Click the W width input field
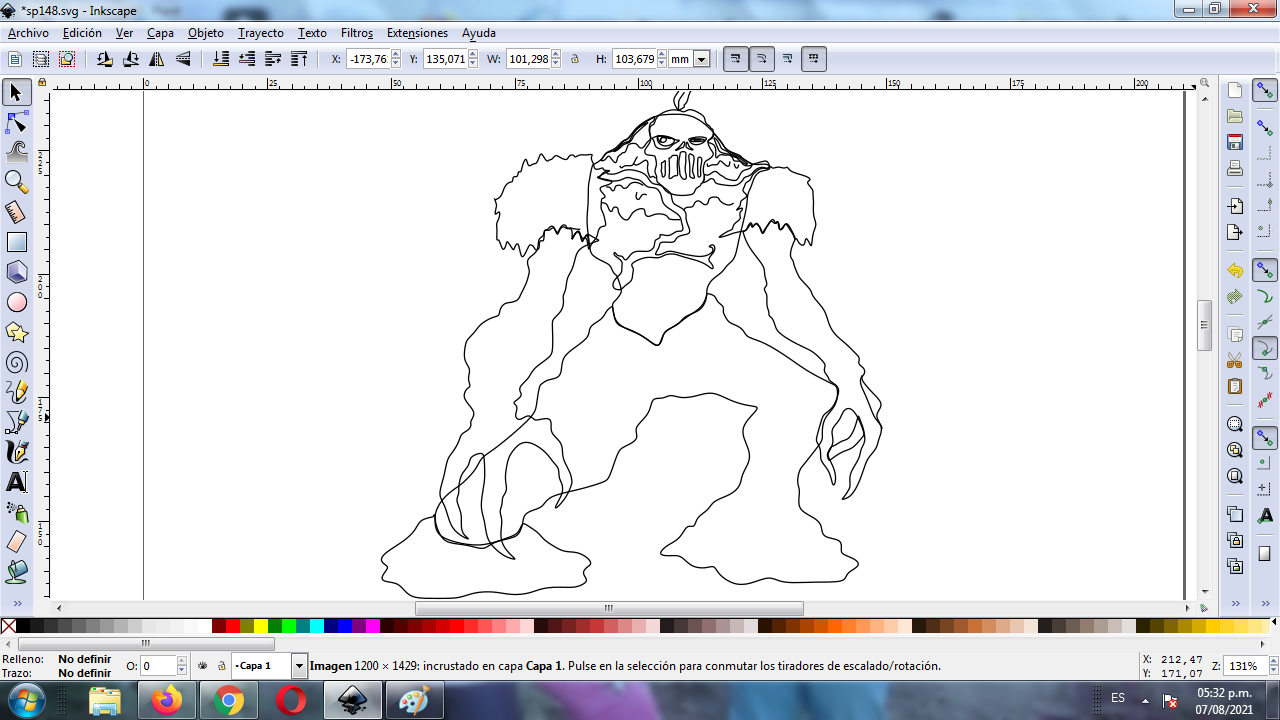This screenshot has width=1280, height=720. pos(528,59)
